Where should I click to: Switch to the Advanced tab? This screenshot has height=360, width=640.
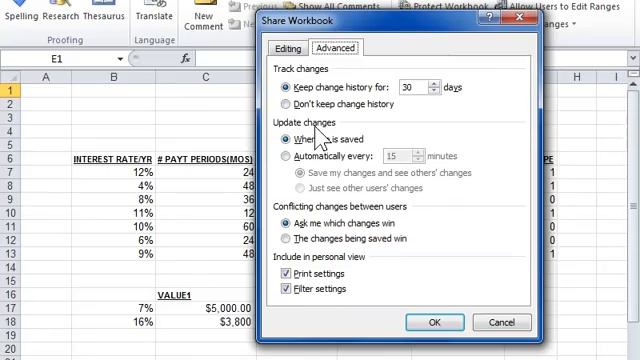pos(336,48)
